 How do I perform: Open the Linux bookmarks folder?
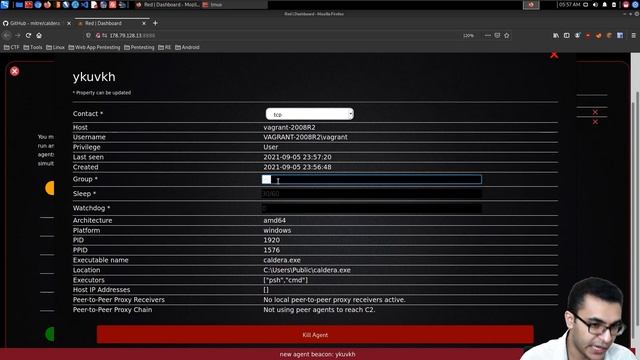pos(55,47)
